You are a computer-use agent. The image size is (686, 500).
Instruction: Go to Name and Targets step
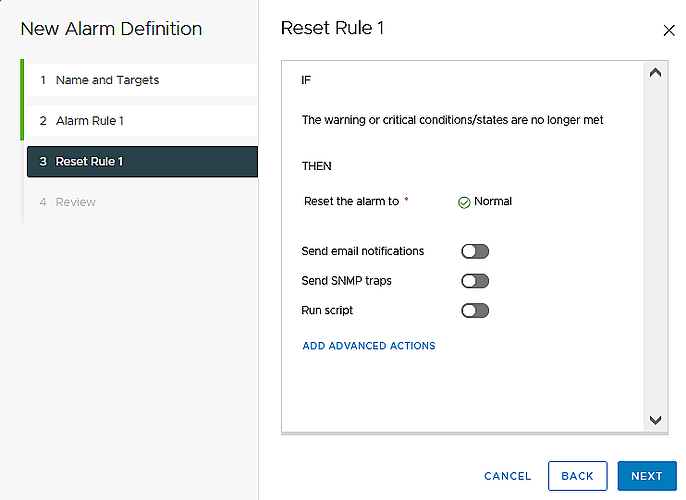click(x=107, y=80)
